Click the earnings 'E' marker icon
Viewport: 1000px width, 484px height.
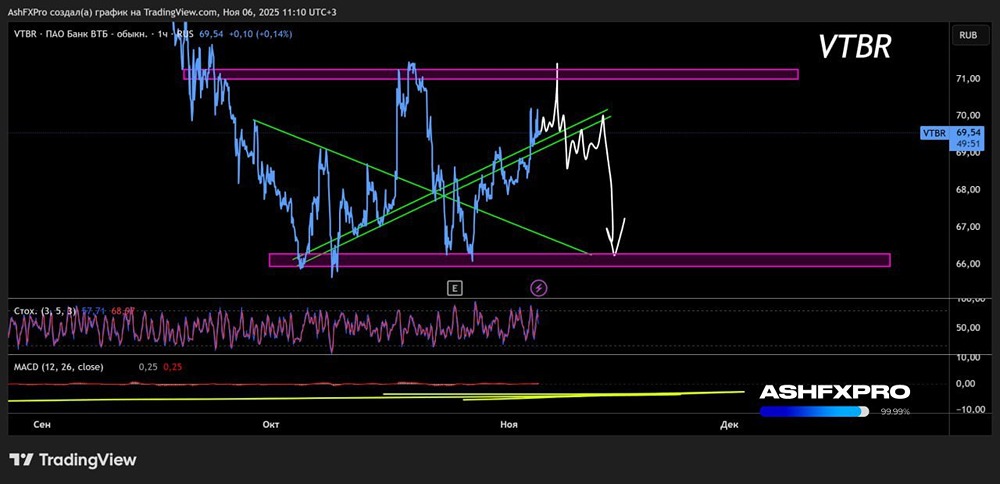tap(455, 288)
